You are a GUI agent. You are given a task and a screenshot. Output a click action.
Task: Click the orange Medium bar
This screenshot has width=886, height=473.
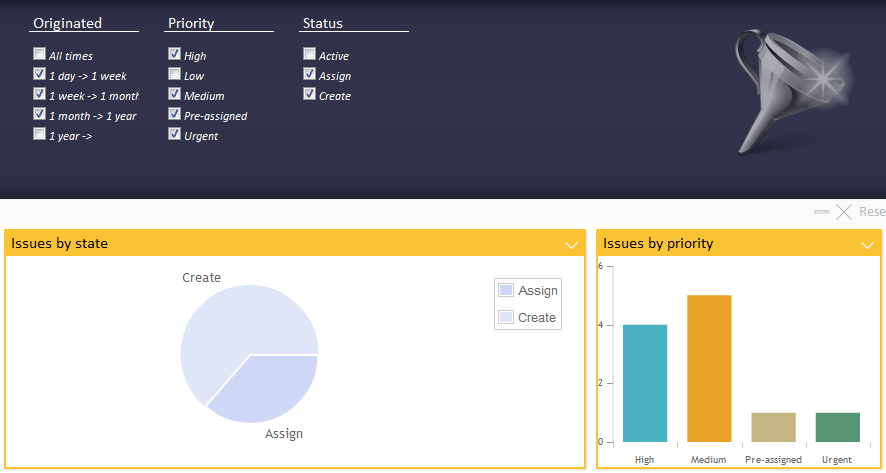709,368
